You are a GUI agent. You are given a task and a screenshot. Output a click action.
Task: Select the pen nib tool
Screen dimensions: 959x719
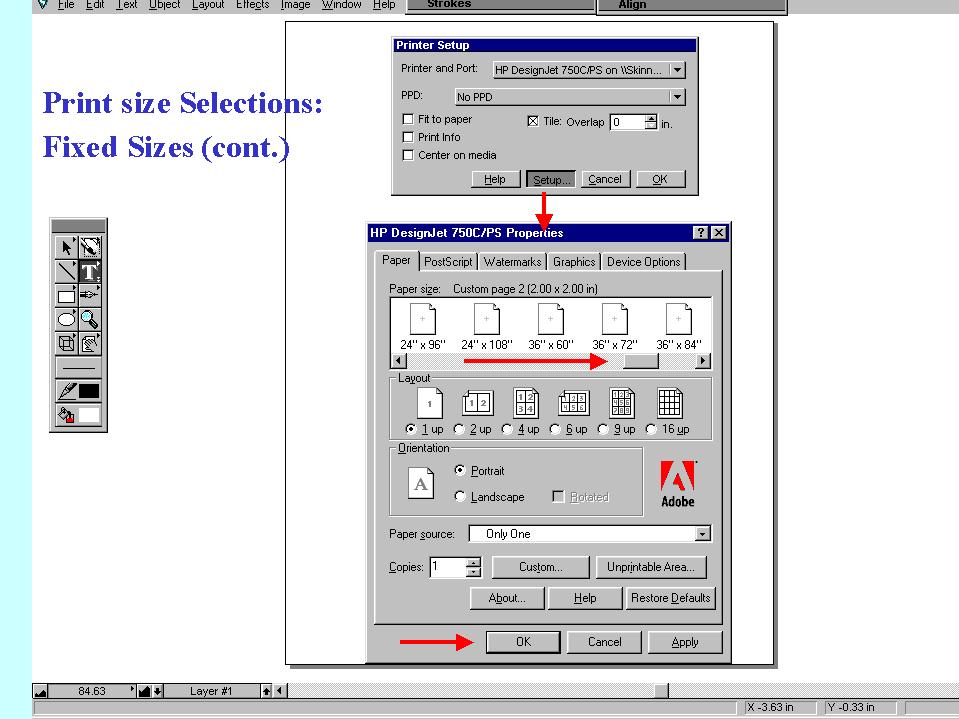tap(90, 295)
